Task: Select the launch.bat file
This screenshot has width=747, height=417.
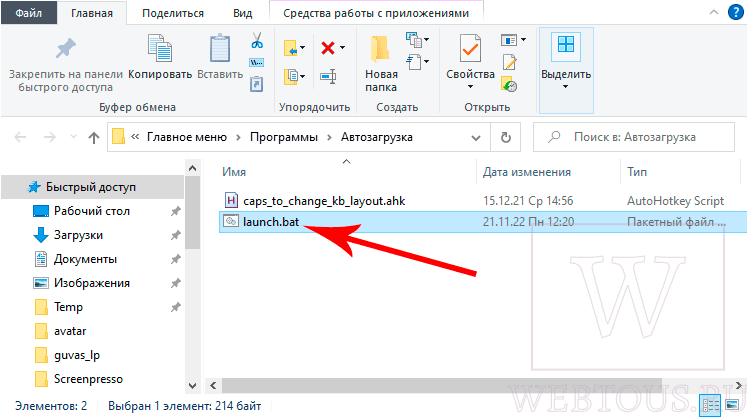Action: pyautogui.click(x=271, y=222)
